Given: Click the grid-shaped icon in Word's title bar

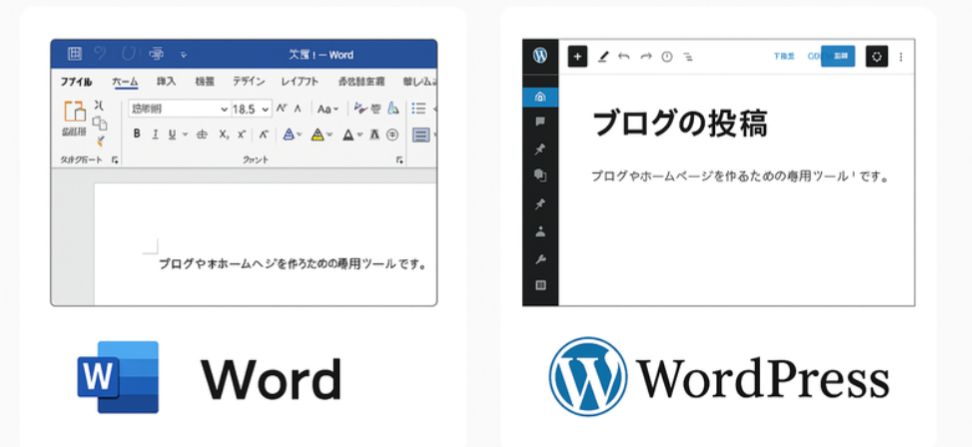Looking at the screenshot, I should click(74, 54).
